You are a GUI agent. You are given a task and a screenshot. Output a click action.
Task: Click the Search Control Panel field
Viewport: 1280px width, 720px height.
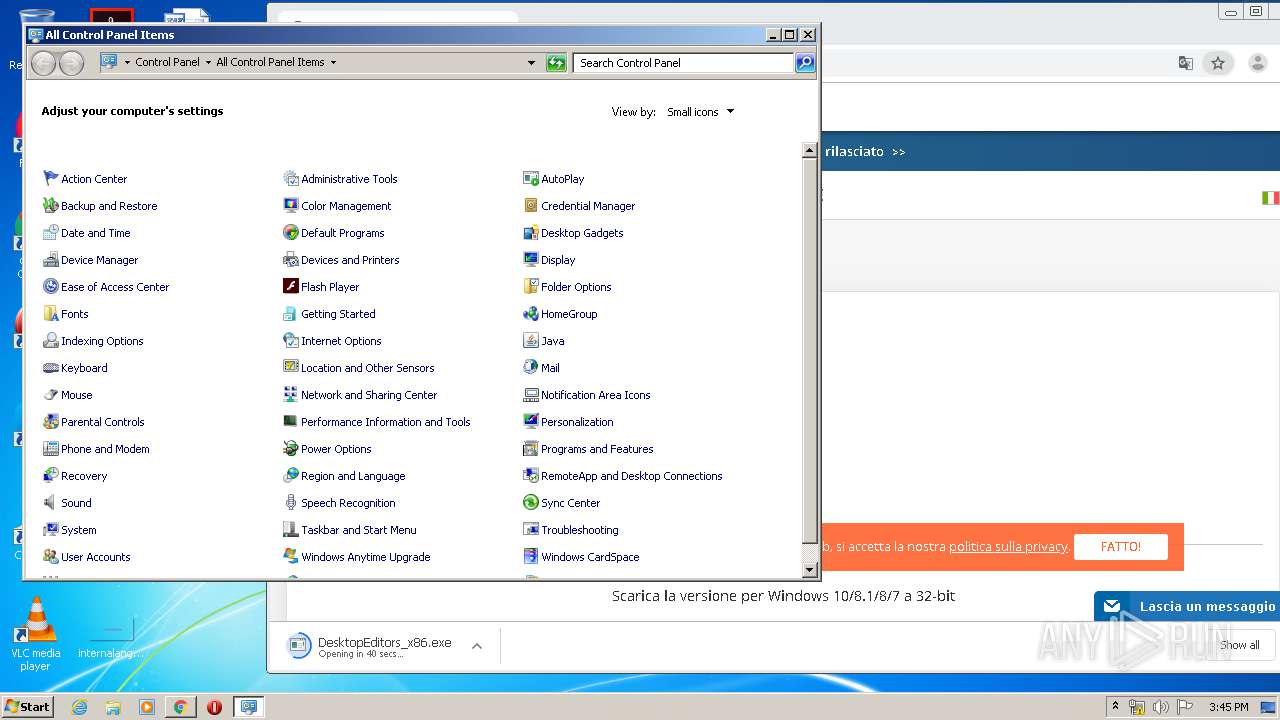point(685,63)
